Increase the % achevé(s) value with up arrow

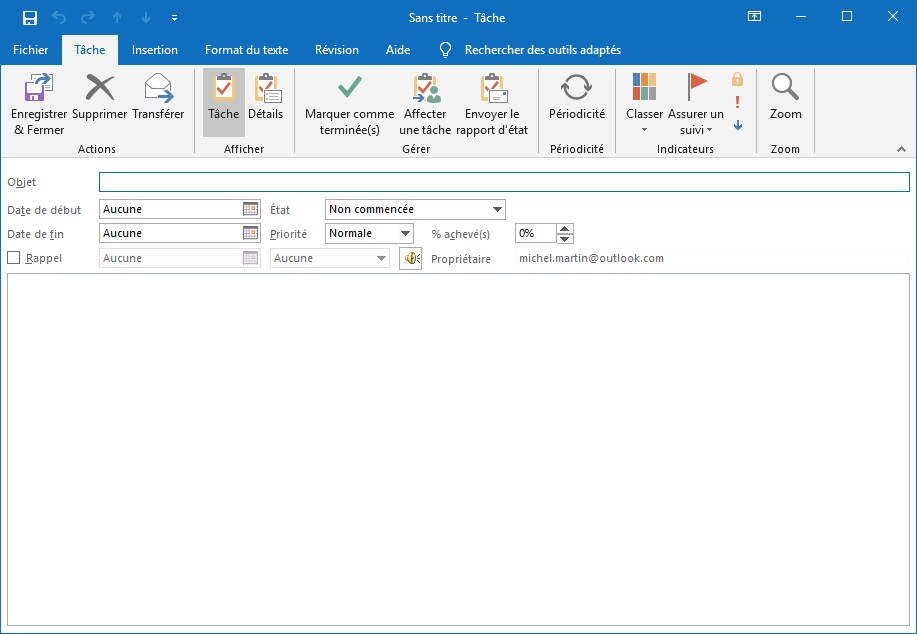click(x=565, y=228)
